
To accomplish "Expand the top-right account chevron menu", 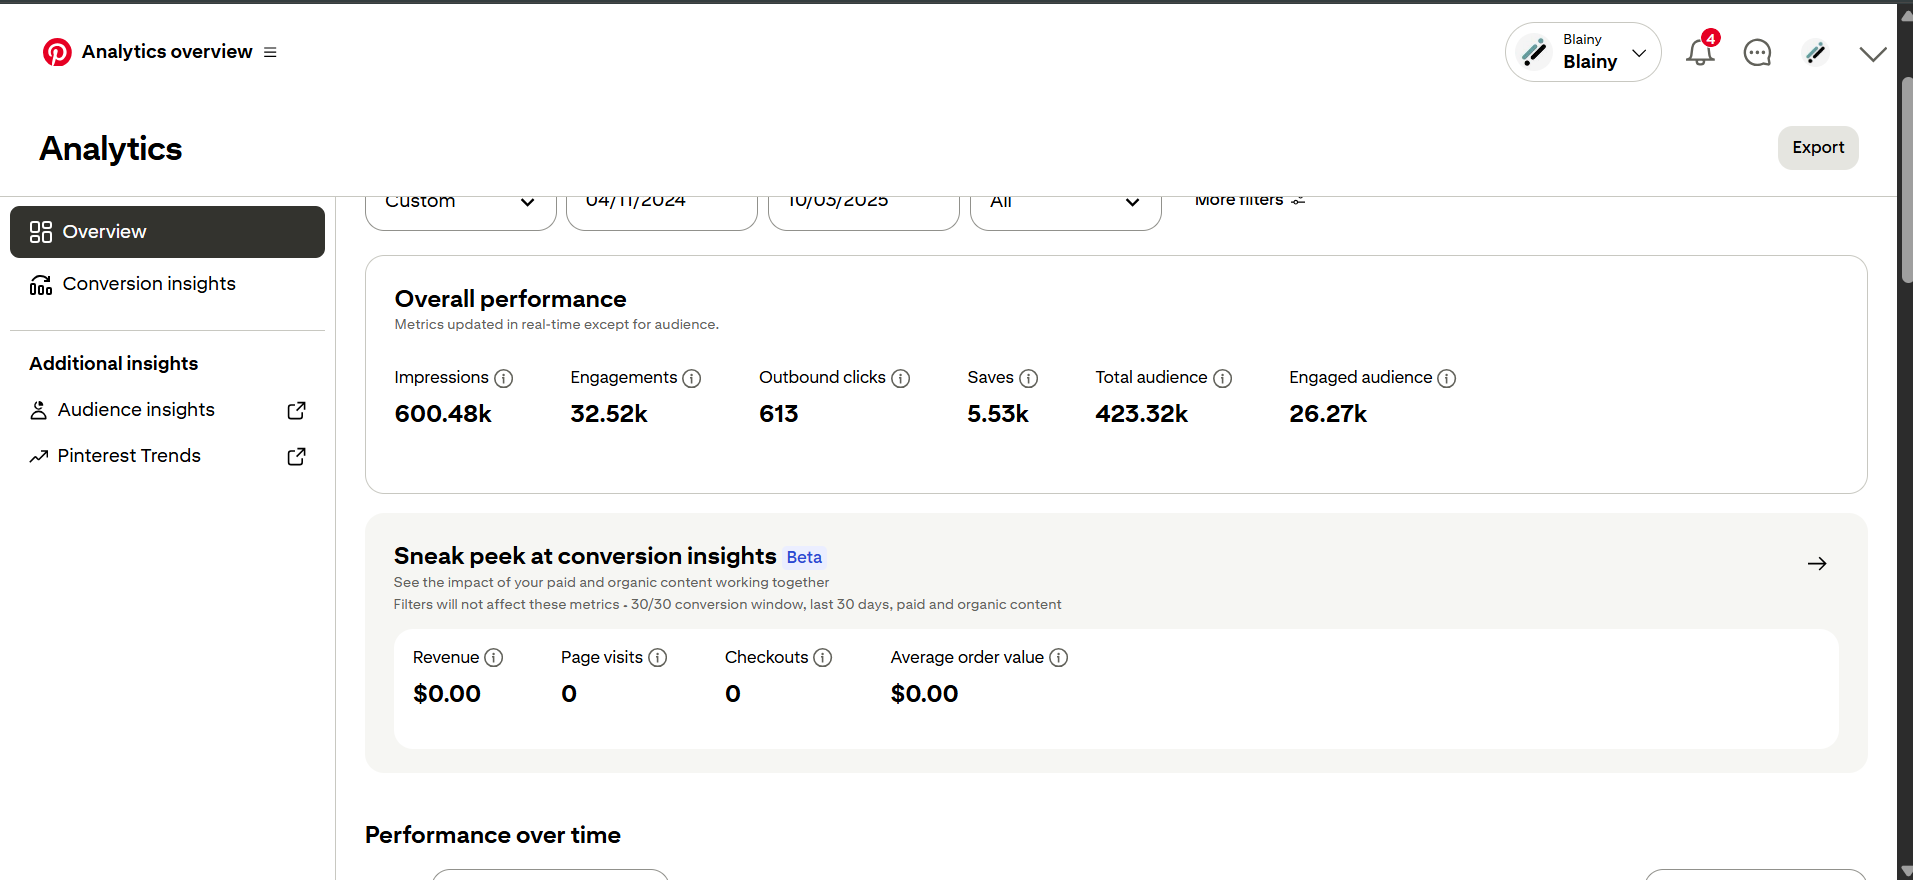I will tap(1872, 54).
